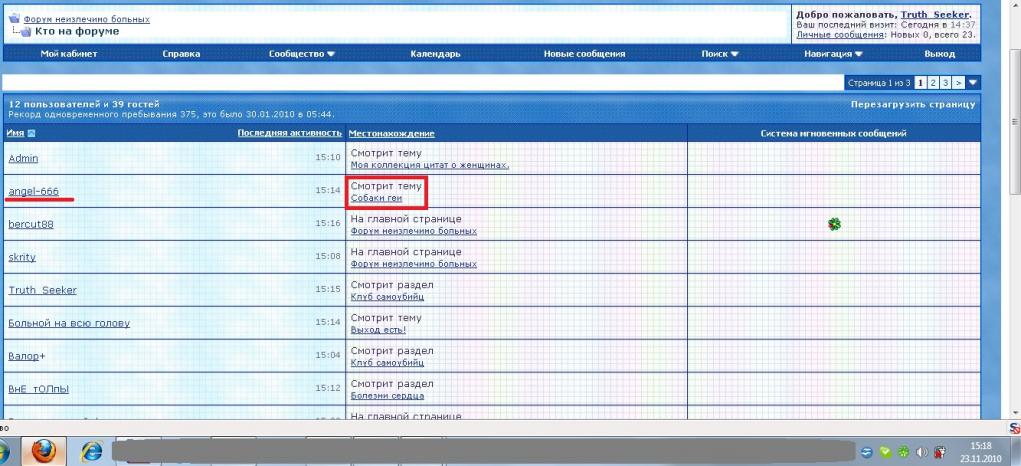Click the sort order icon next to Имя
Image resolution: width=1021 pixels, height=466 pixels.
(x=31, y=133)
